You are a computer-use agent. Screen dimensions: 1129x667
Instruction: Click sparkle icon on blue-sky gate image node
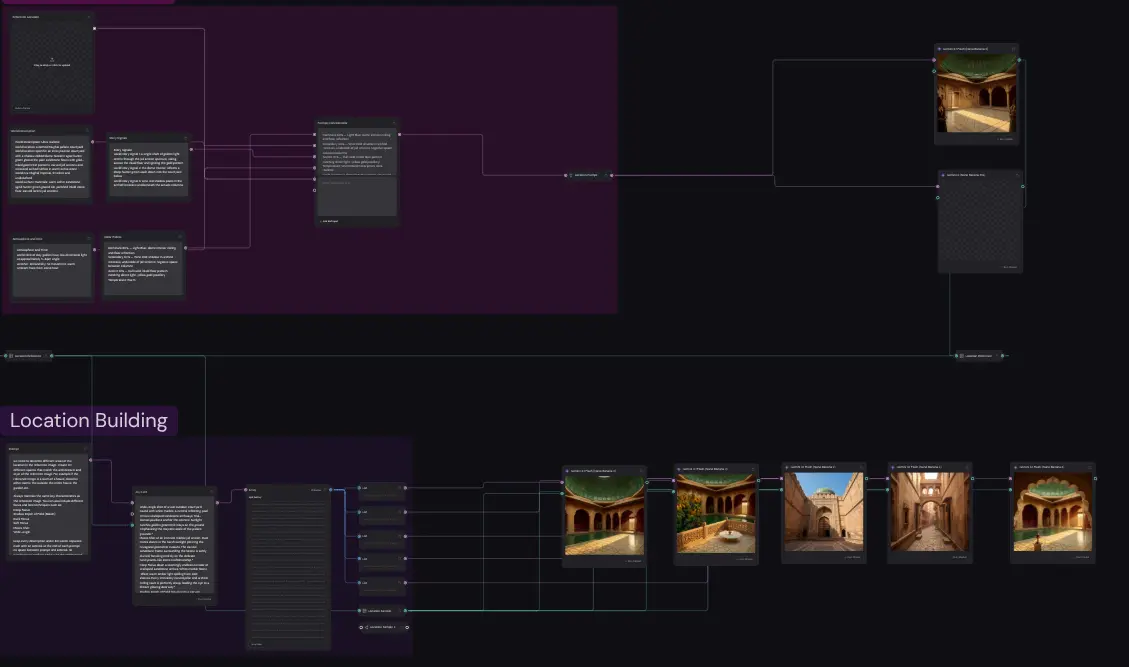tap(787, 467)
